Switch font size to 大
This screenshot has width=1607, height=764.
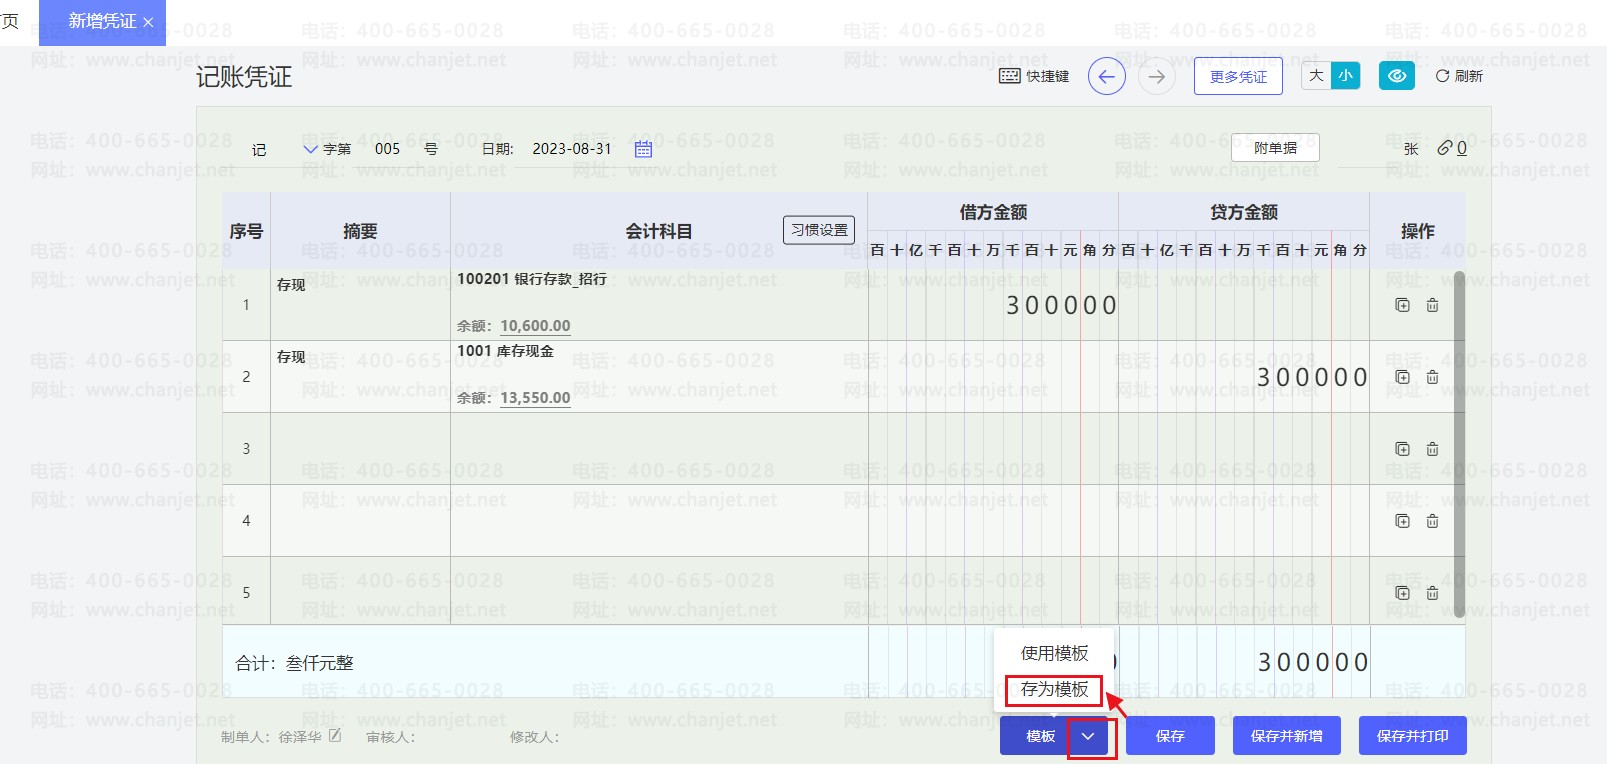tap(1316, 76)
